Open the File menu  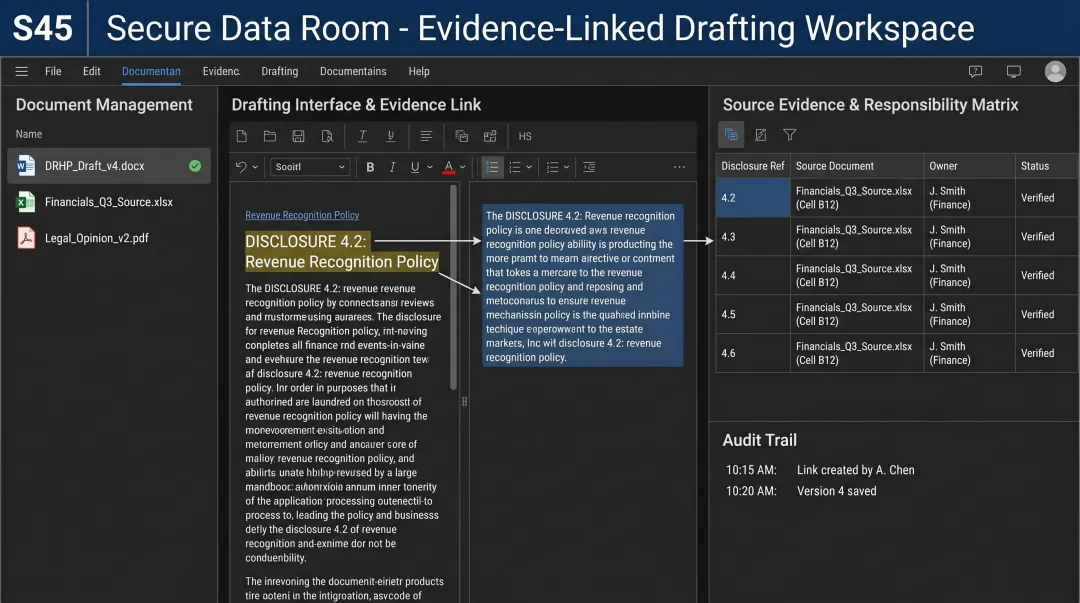[53, 71]
